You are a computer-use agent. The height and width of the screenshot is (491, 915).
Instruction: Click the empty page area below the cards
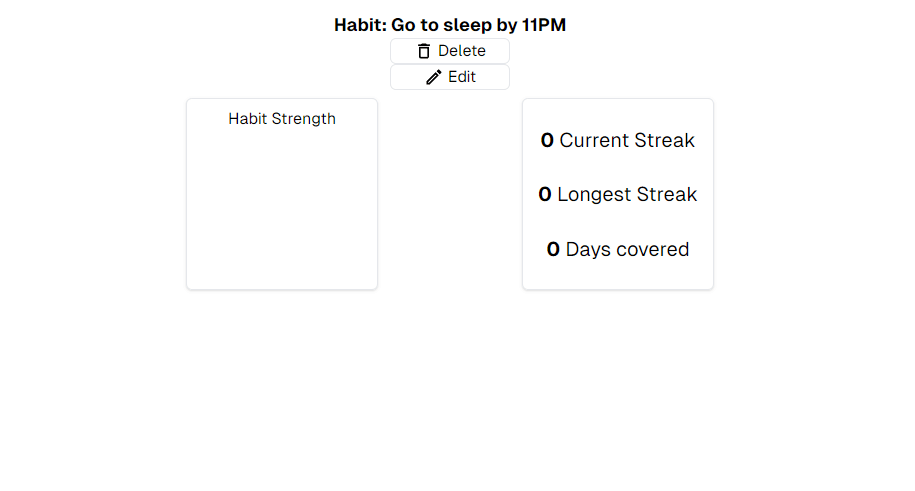click(x=450, y=391)
